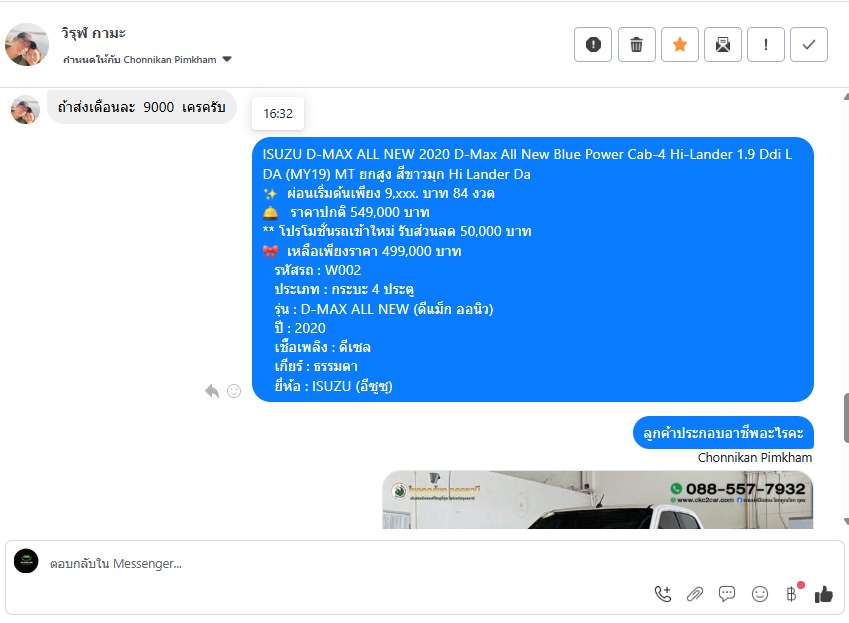Viewport: 849px width, 623px height.
Task: Attach a file with paperclip icon
Action: click(695, 594)
